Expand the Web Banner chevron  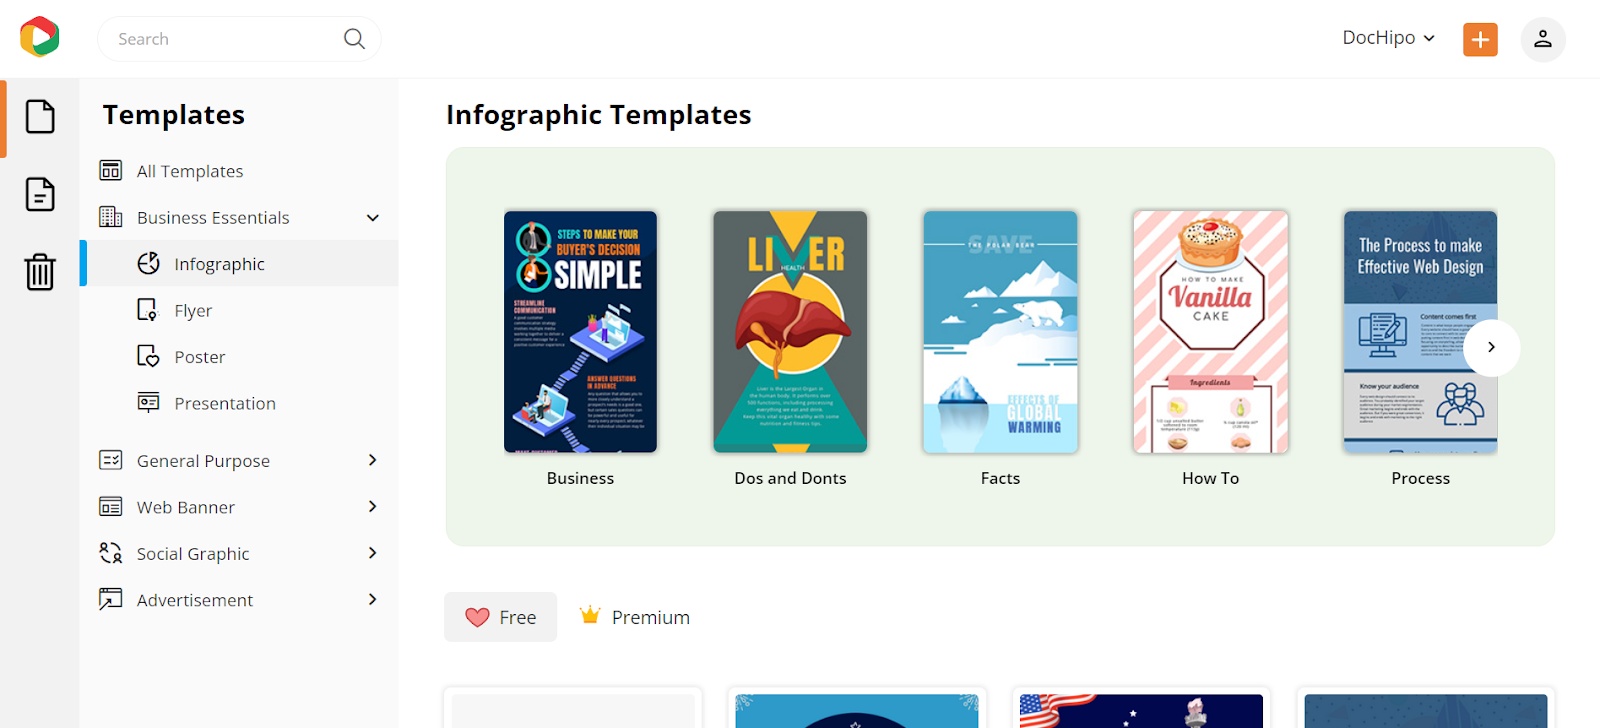click(373, 506)
